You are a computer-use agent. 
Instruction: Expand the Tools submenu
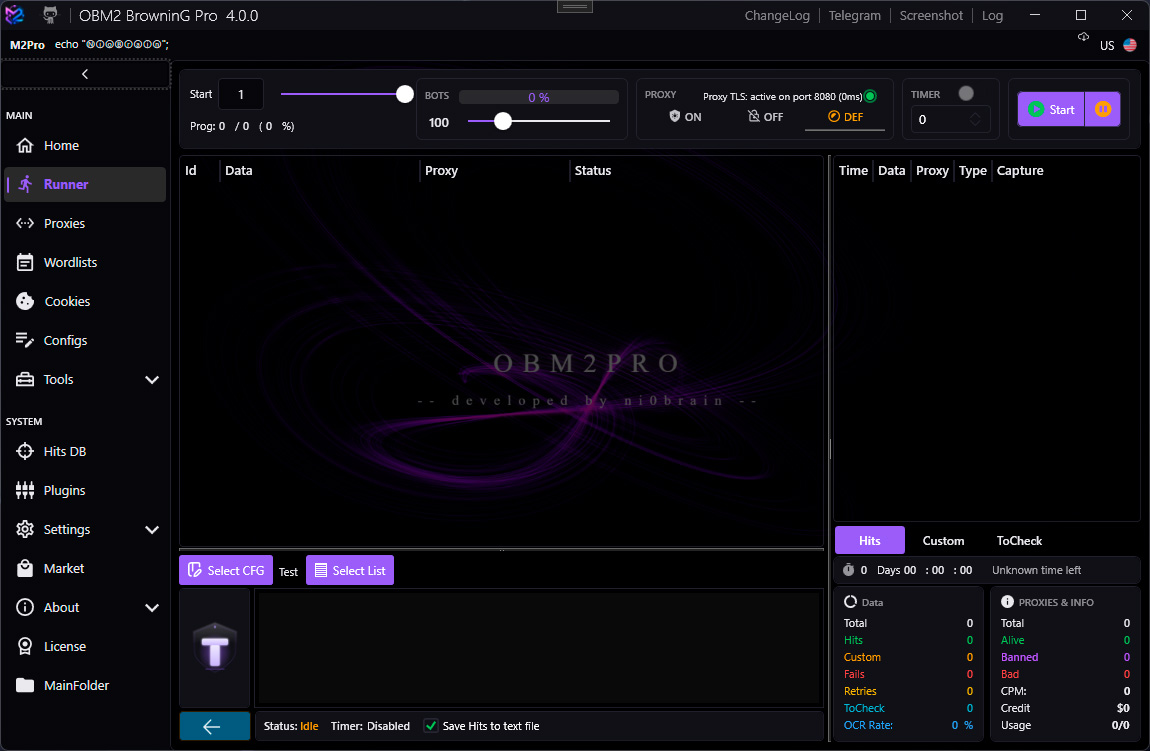point(152,379)
